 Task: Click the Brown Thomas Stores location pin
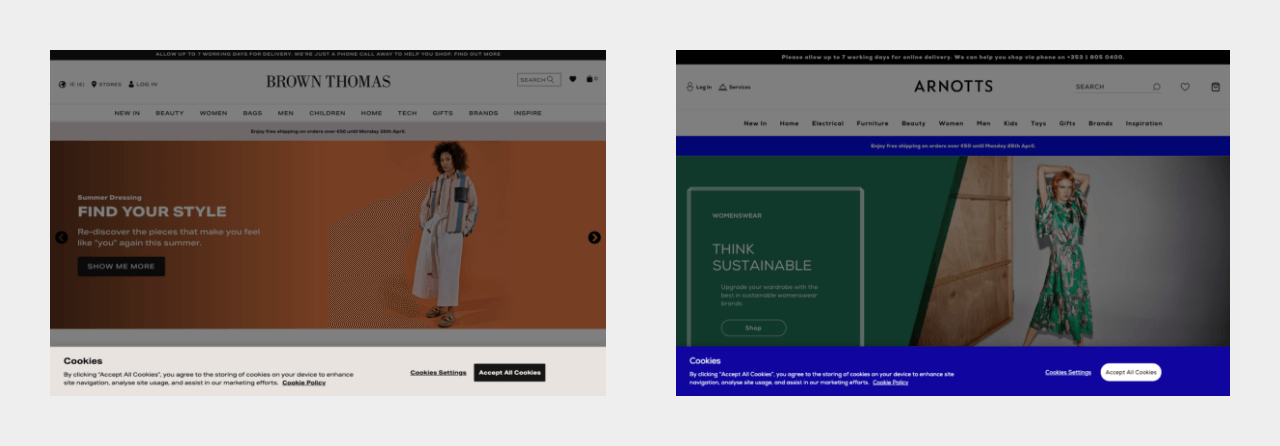pos(94,84)
